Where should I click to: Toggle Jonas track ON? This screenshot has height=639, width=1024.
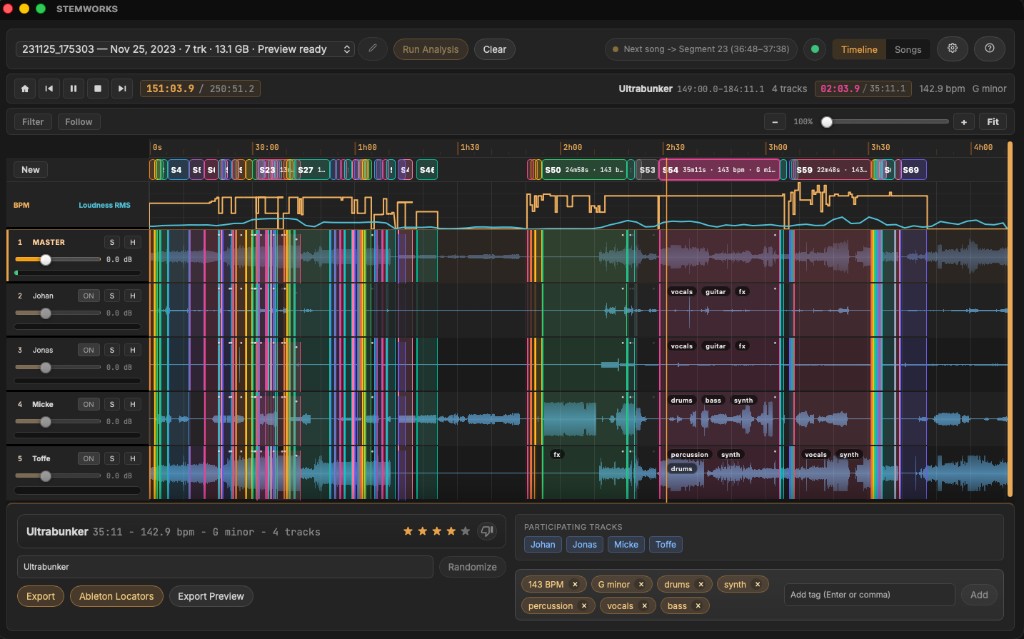[88, 350]
